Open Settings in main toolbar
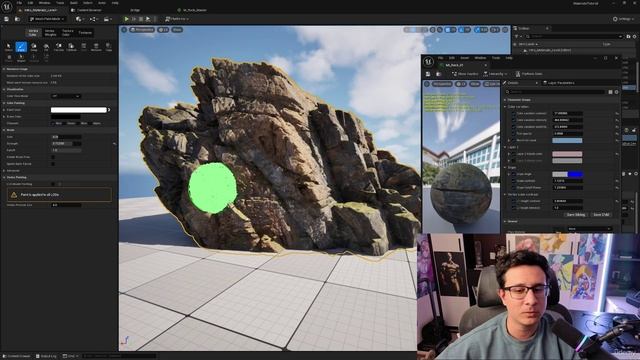 (624, 19)
